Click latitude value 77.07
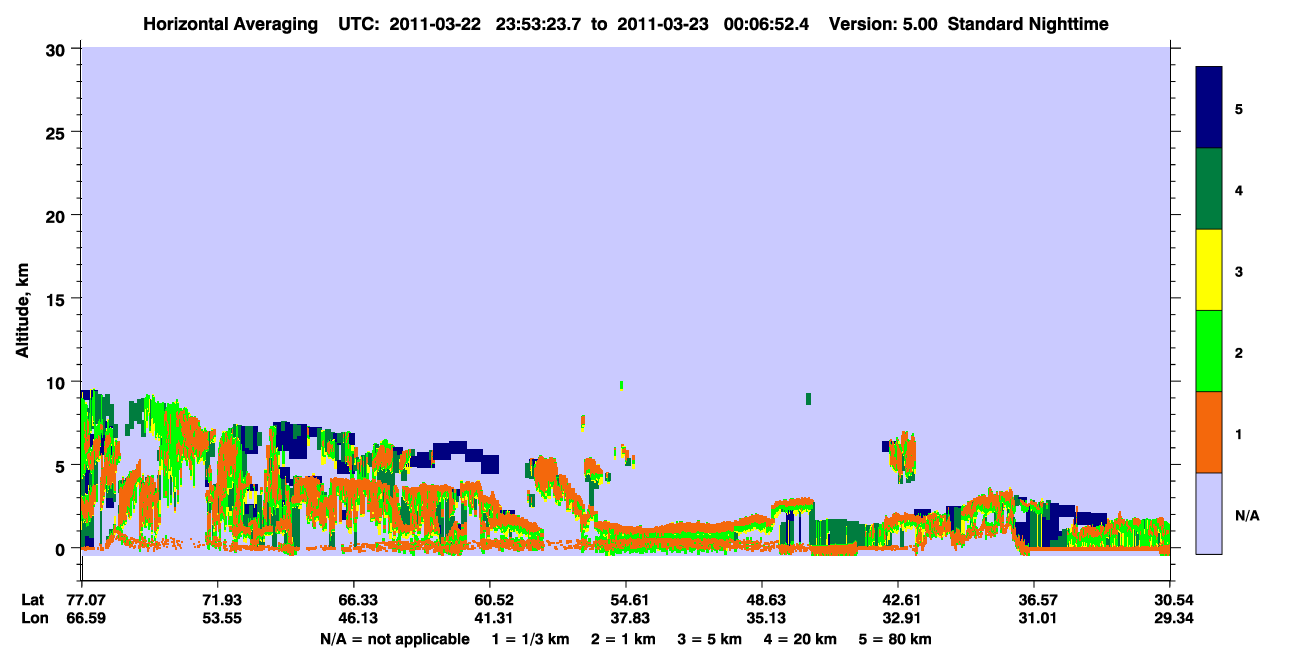The image size is (1300, 667). (86, 600)
